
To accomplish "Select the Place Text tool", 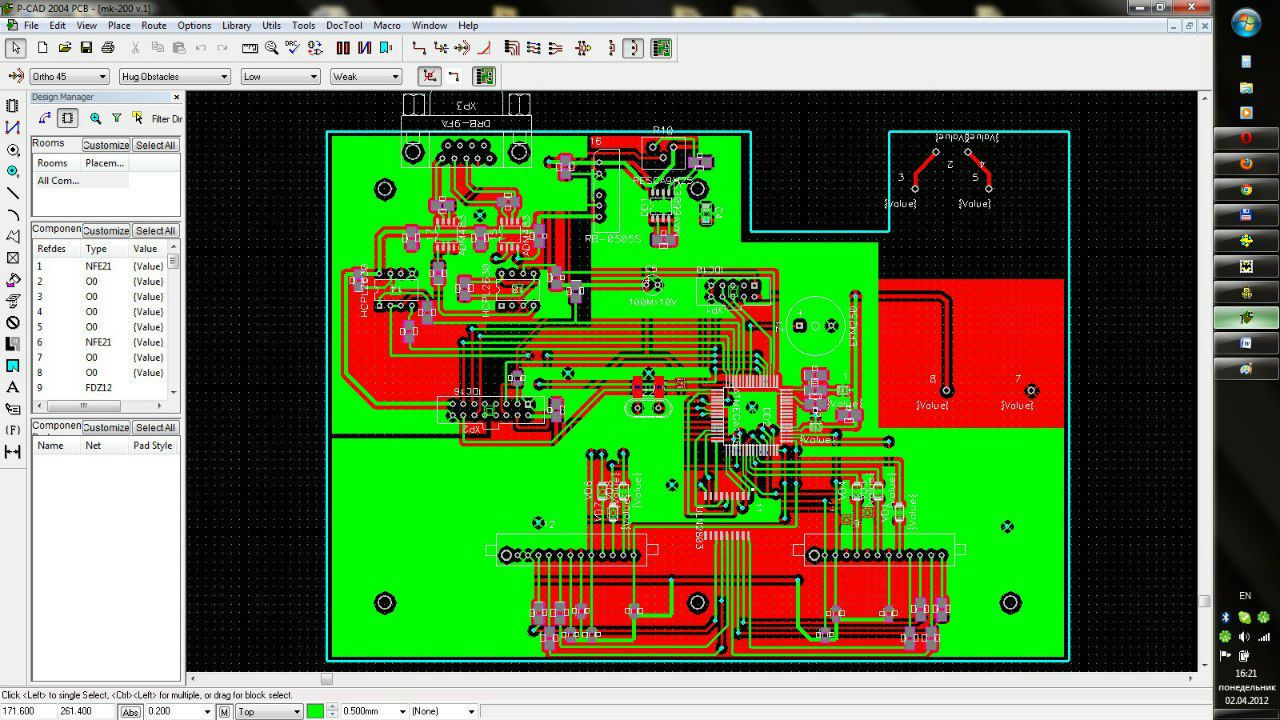I will tap(13, 387).
